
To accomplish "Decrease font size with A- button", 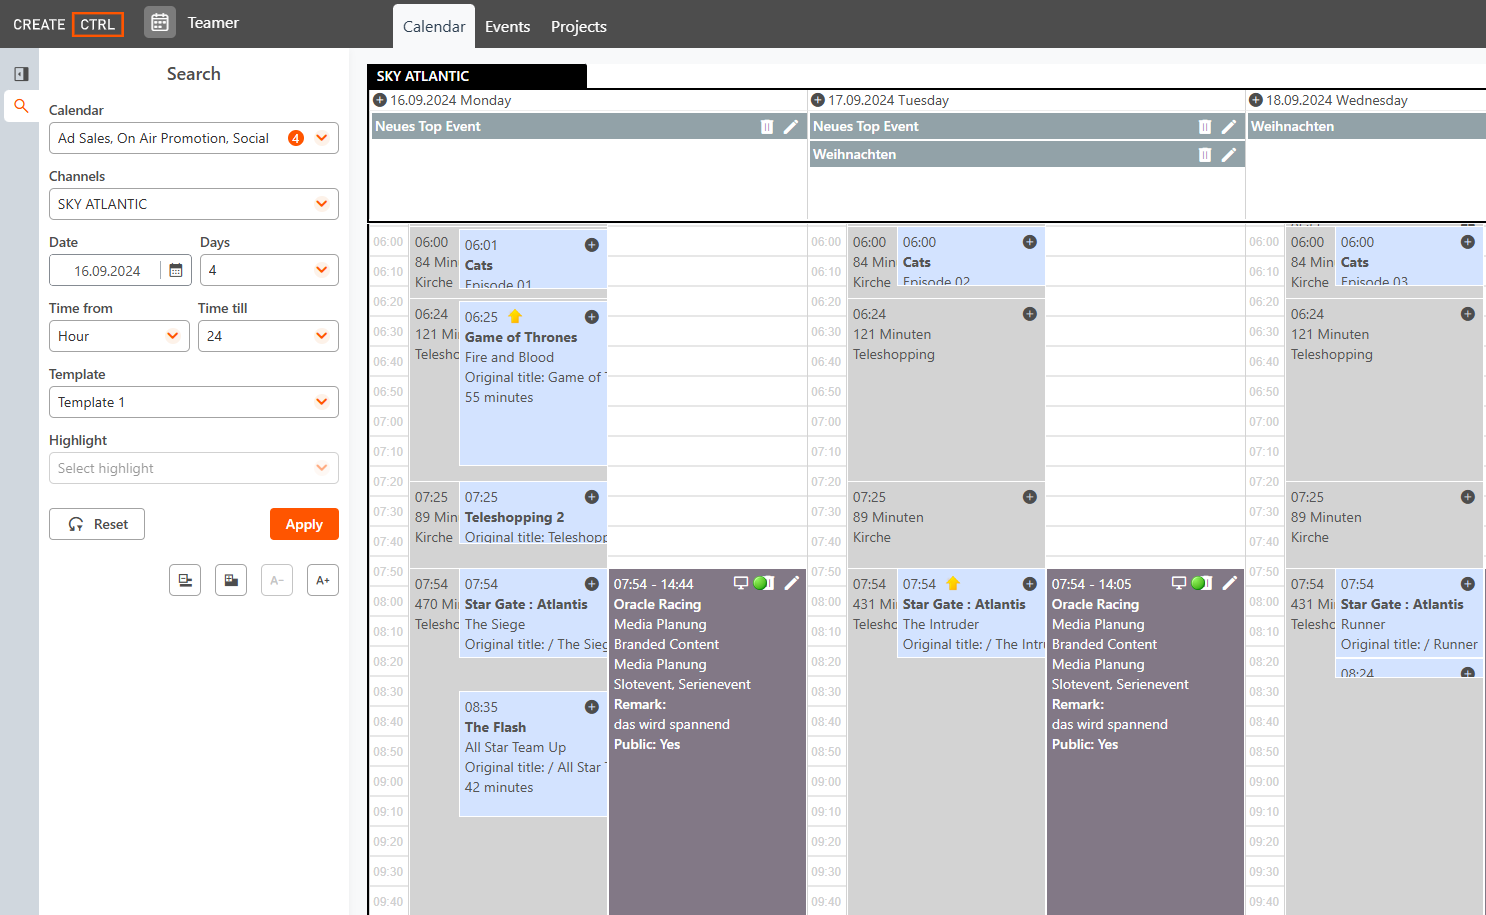I will 277,580.
